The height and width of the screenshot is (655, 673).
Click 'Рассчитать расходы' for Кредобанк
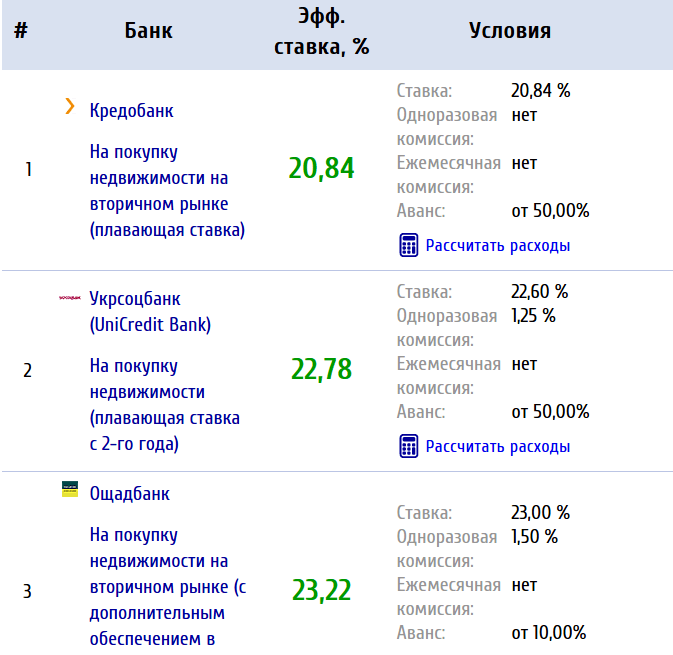click(498, 246)
